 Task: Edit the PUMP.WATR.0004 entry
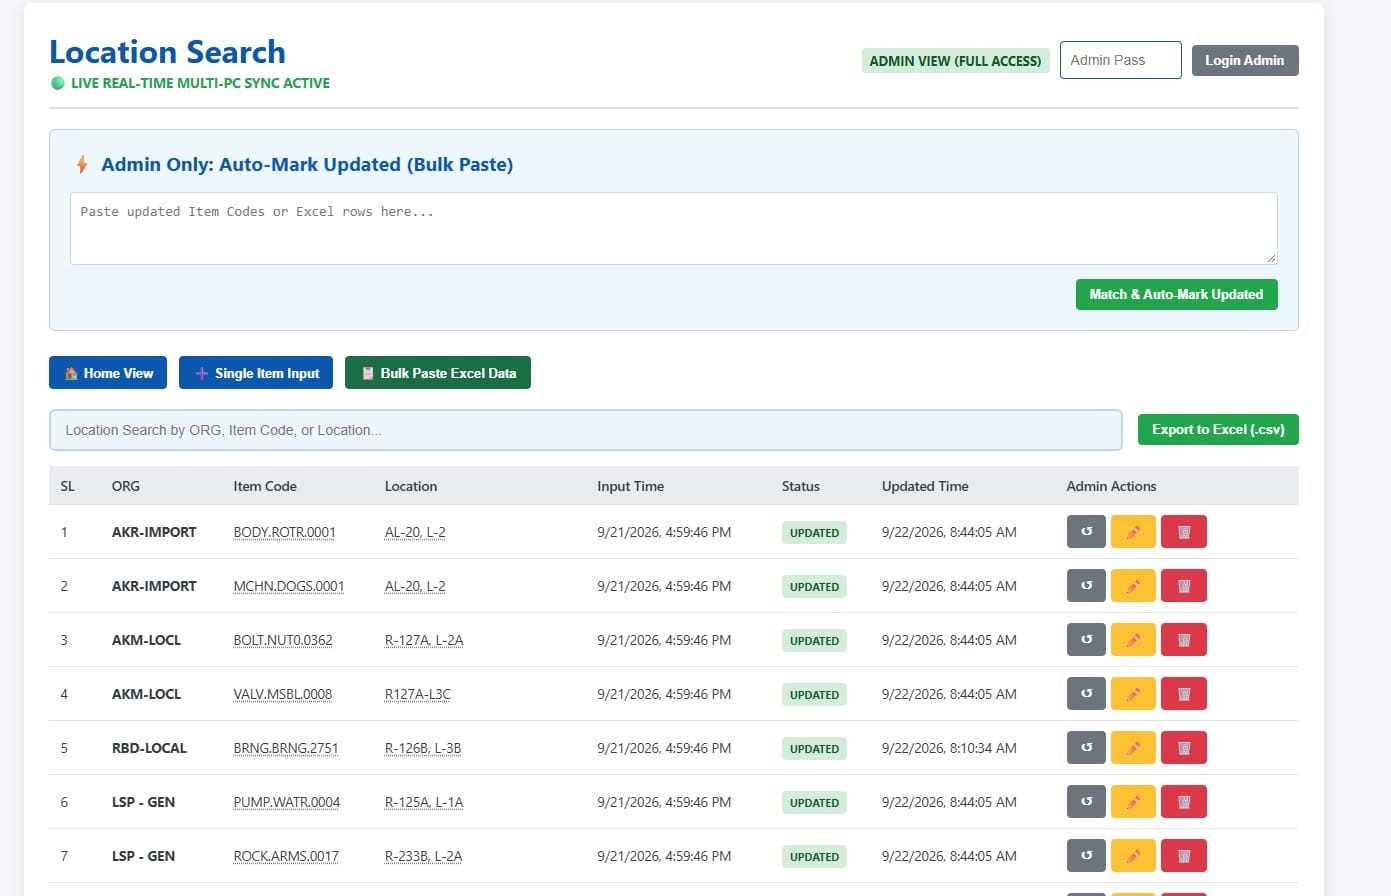pos(1133,802)
